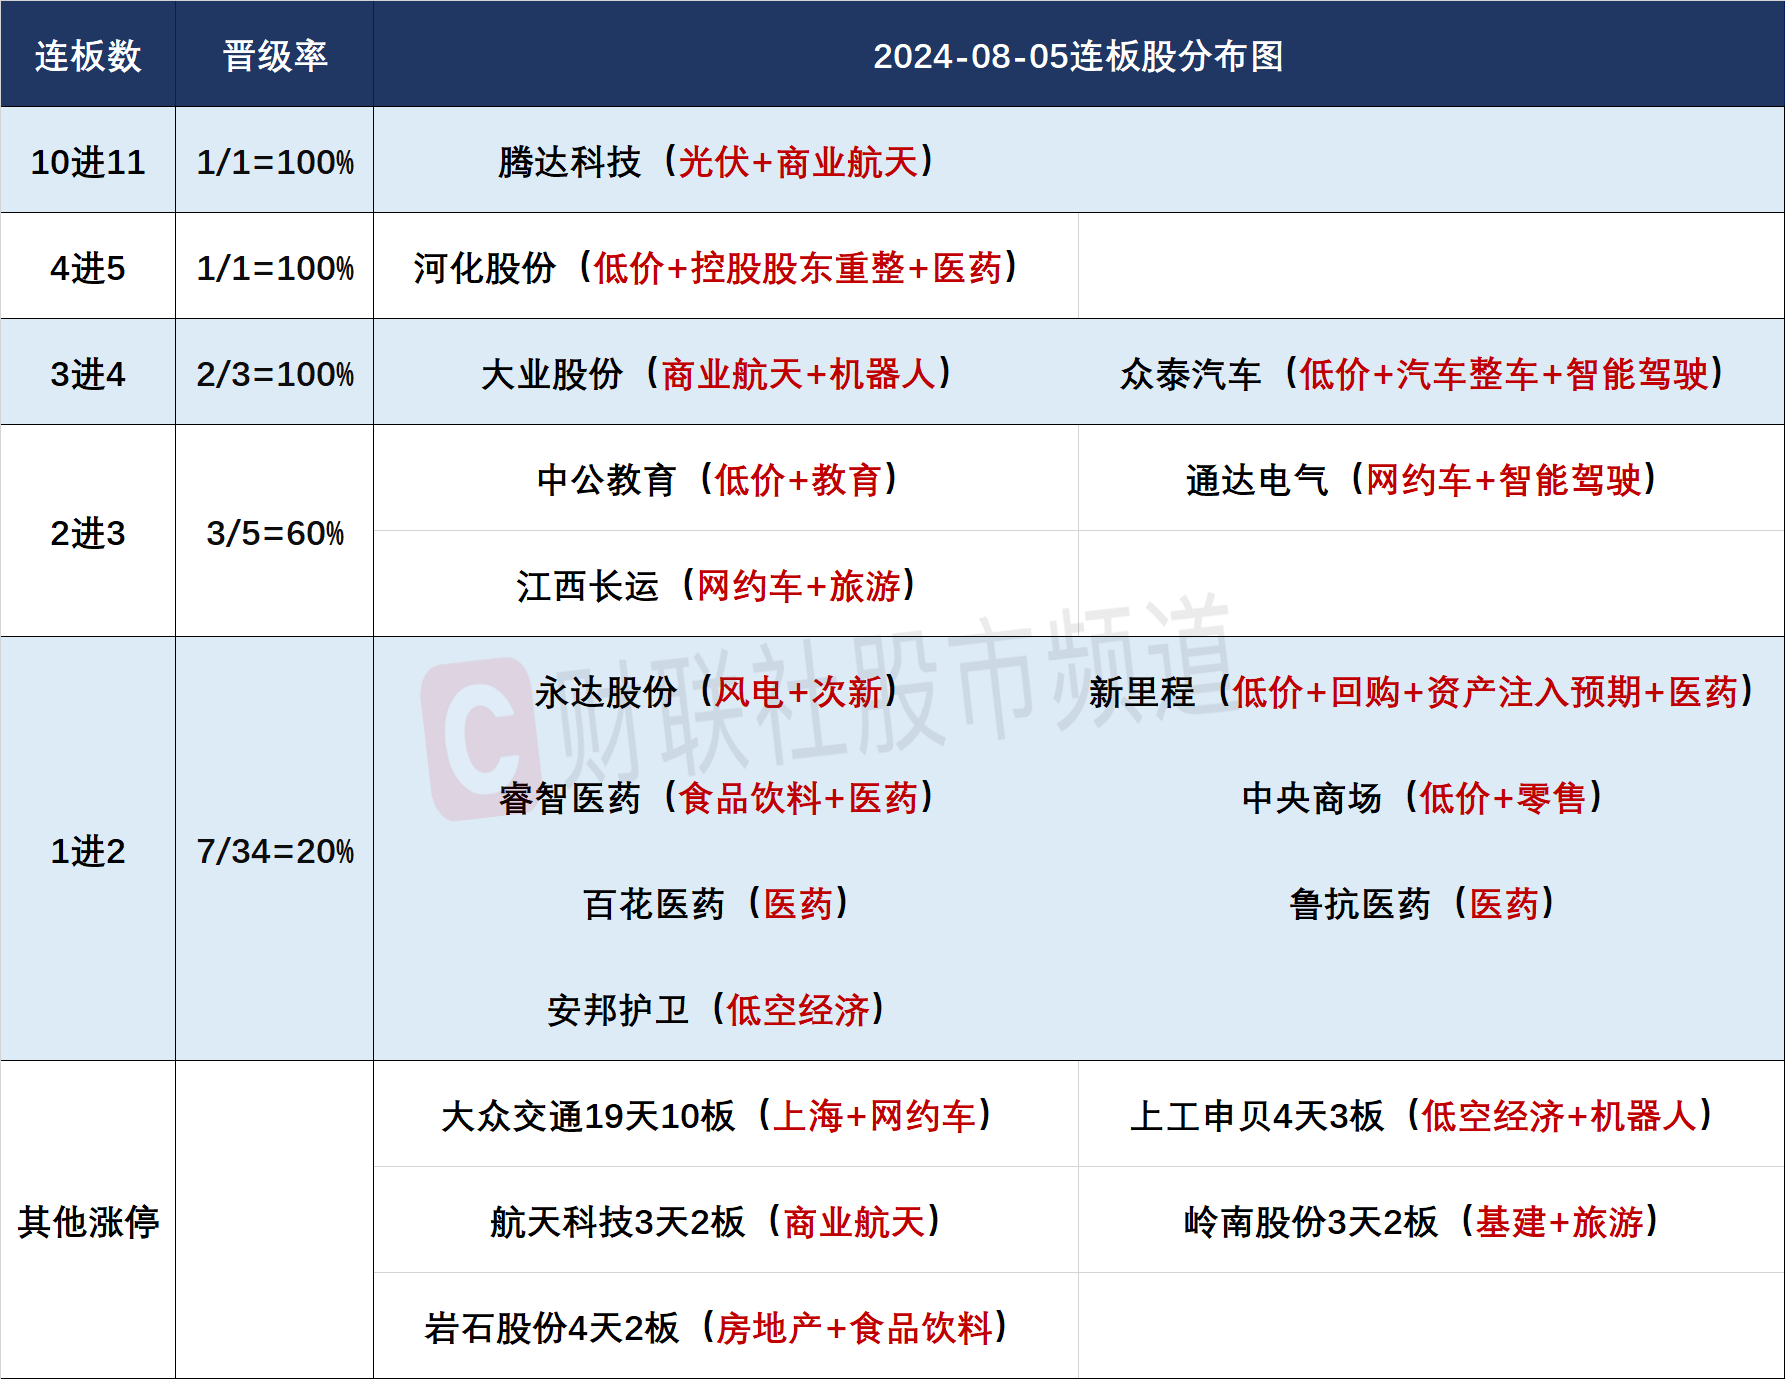
Task: Click the 10进11 row label
Action: coord(88,162)
